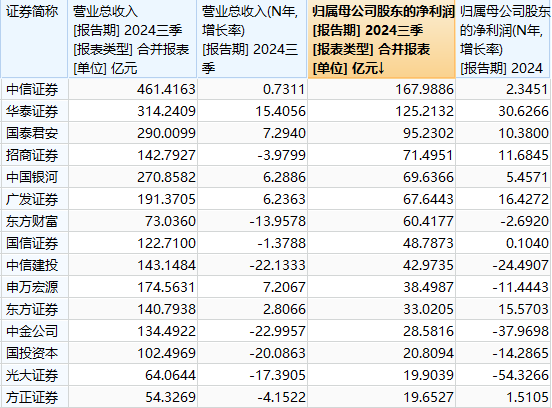Image resolution: width=552 pixels, height=408 pixels.
Task: Click the 营业总收入(N年,增长率) column header
Action: point(252,39)
